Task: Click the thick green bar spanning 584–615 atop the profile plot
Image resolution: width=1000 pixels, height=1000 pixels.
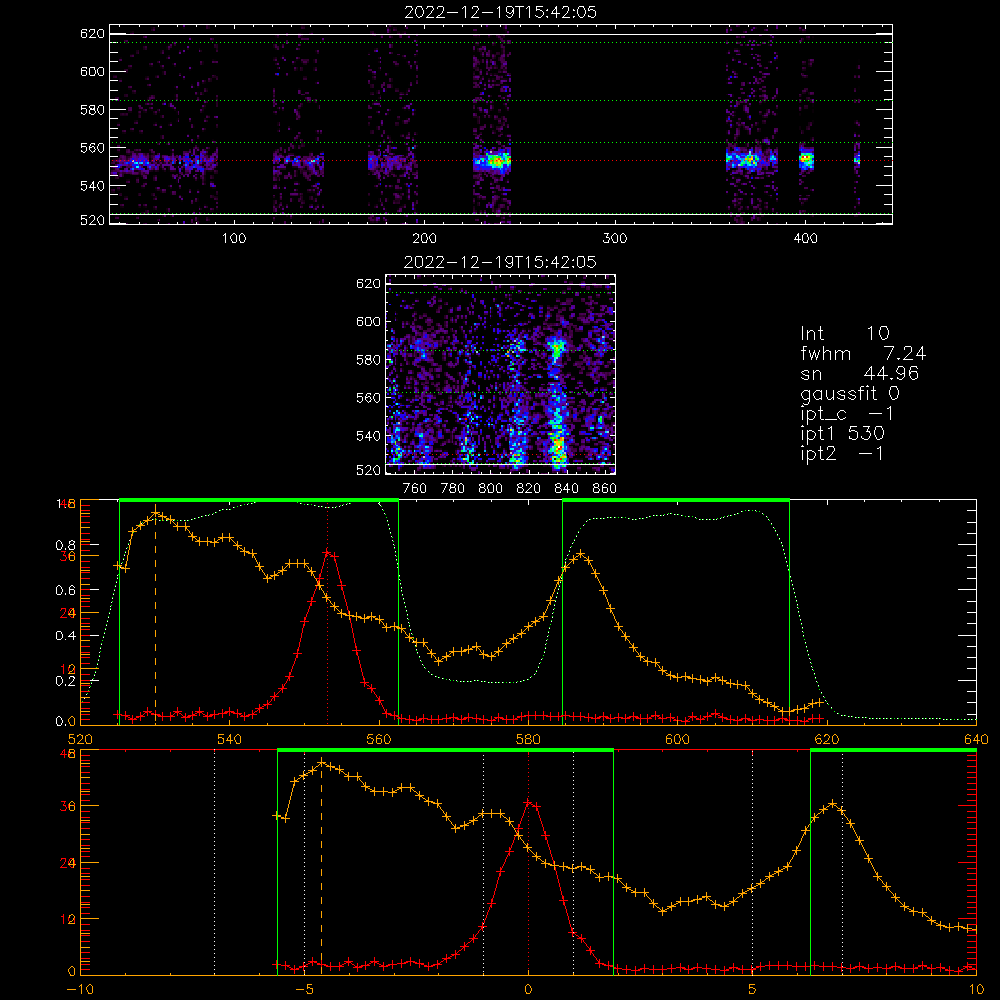Action: tap(676, 500)
